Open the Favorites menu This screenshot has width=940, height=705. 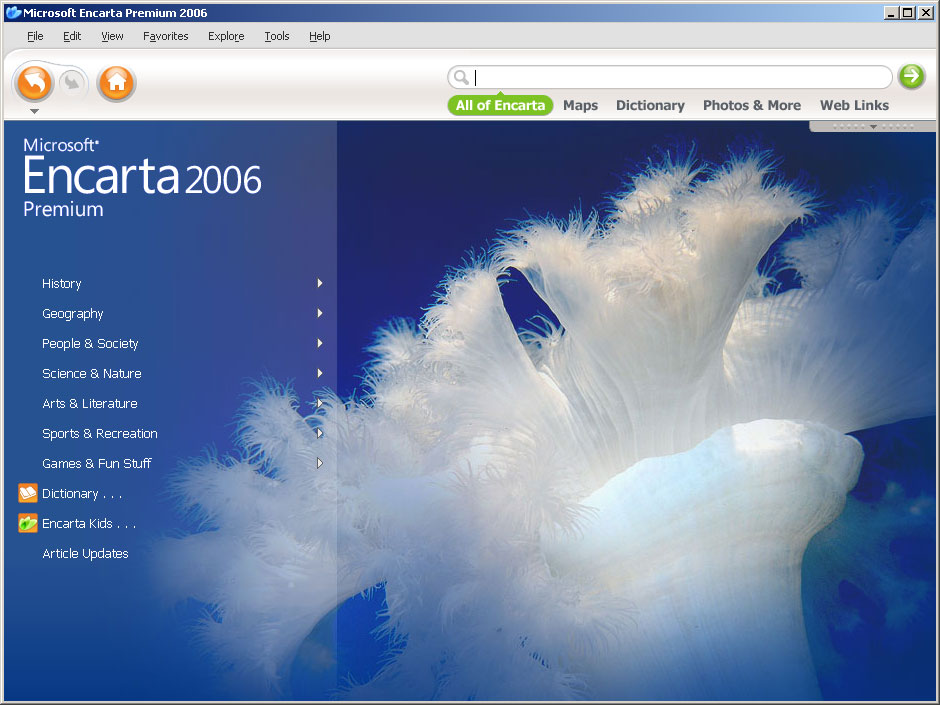point(165,36)
